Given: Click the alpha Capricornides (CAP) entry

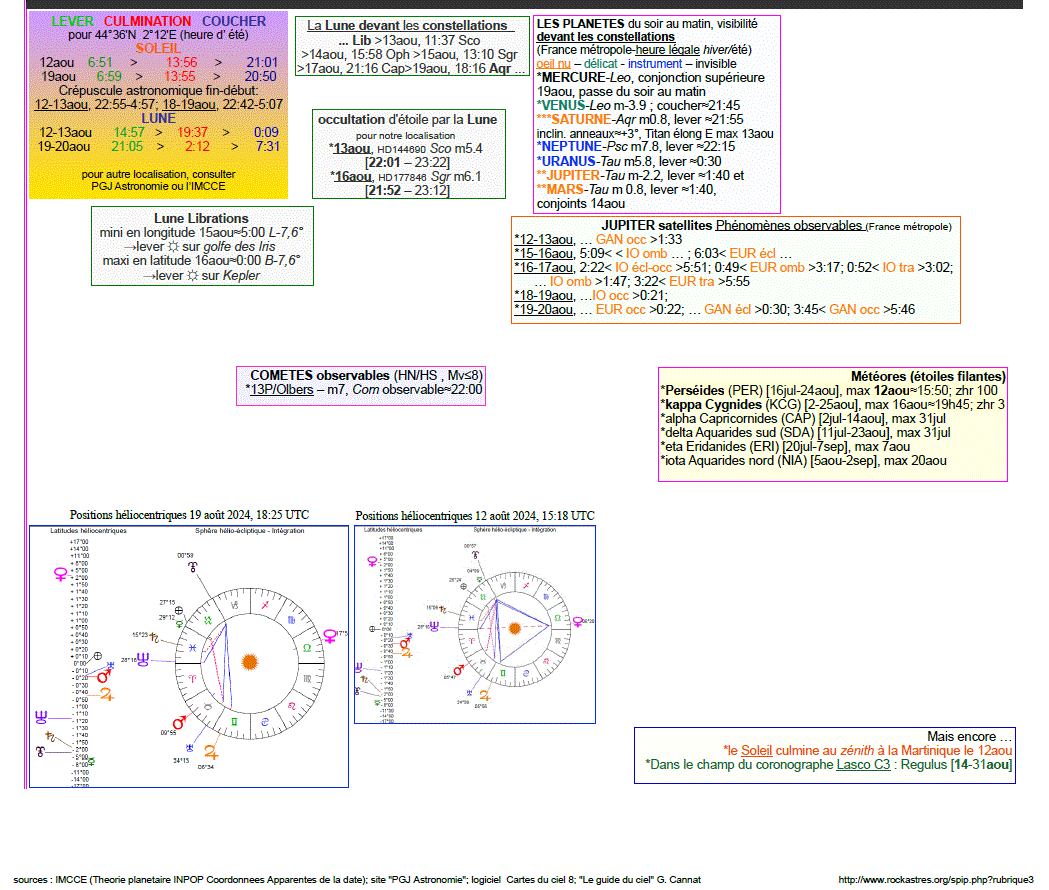Looking at the screenshot, I should coord(803,418).
